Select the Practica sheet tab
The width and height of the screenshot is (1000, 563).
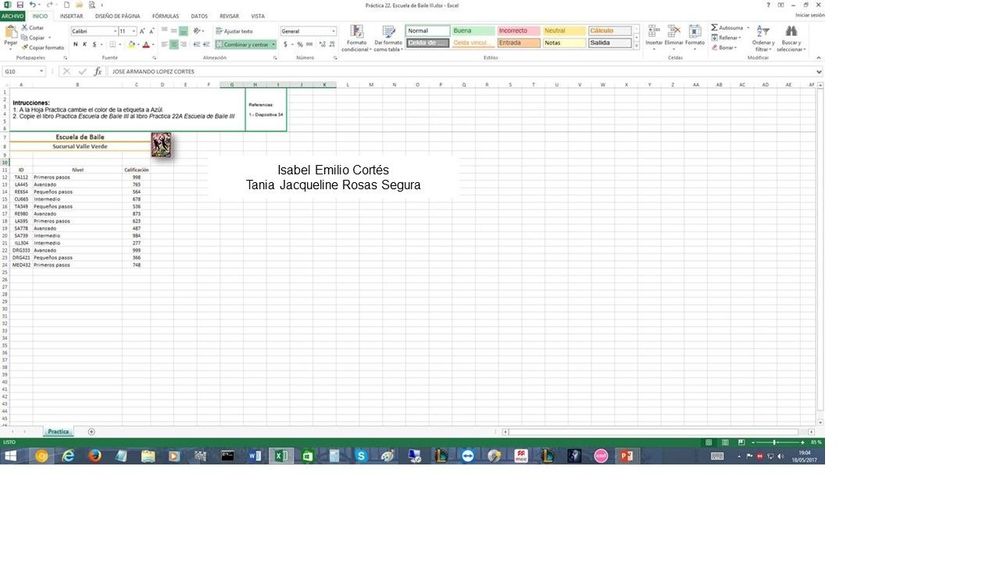click(59, 432)
